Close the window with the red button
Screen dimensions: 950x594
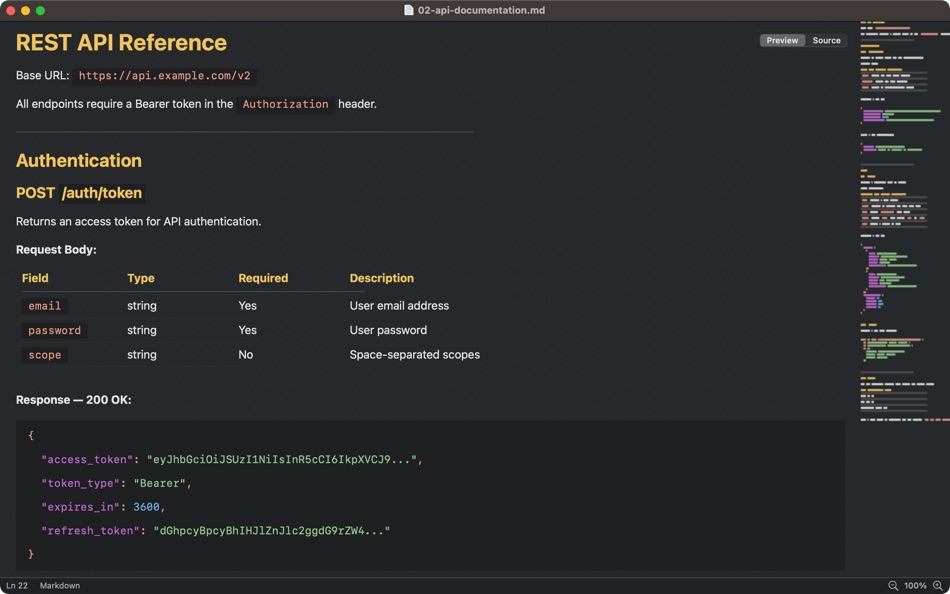[10, 10]
